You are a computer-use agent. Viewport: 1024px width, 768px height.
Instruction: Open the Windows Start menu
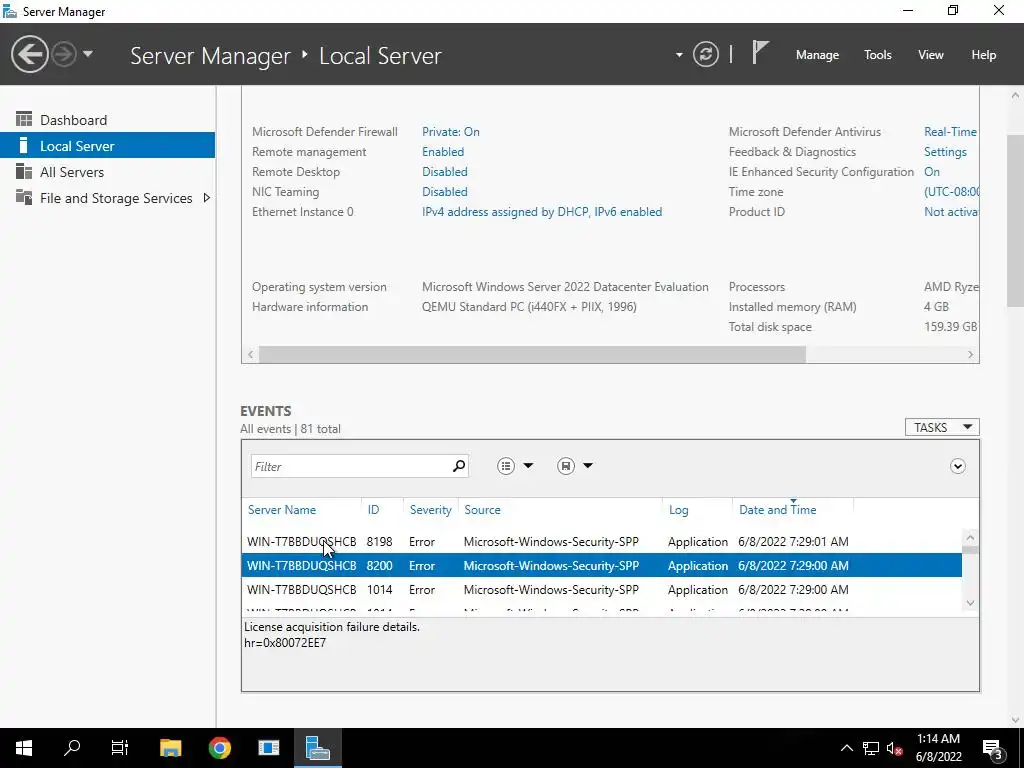[x=24, y=748]
